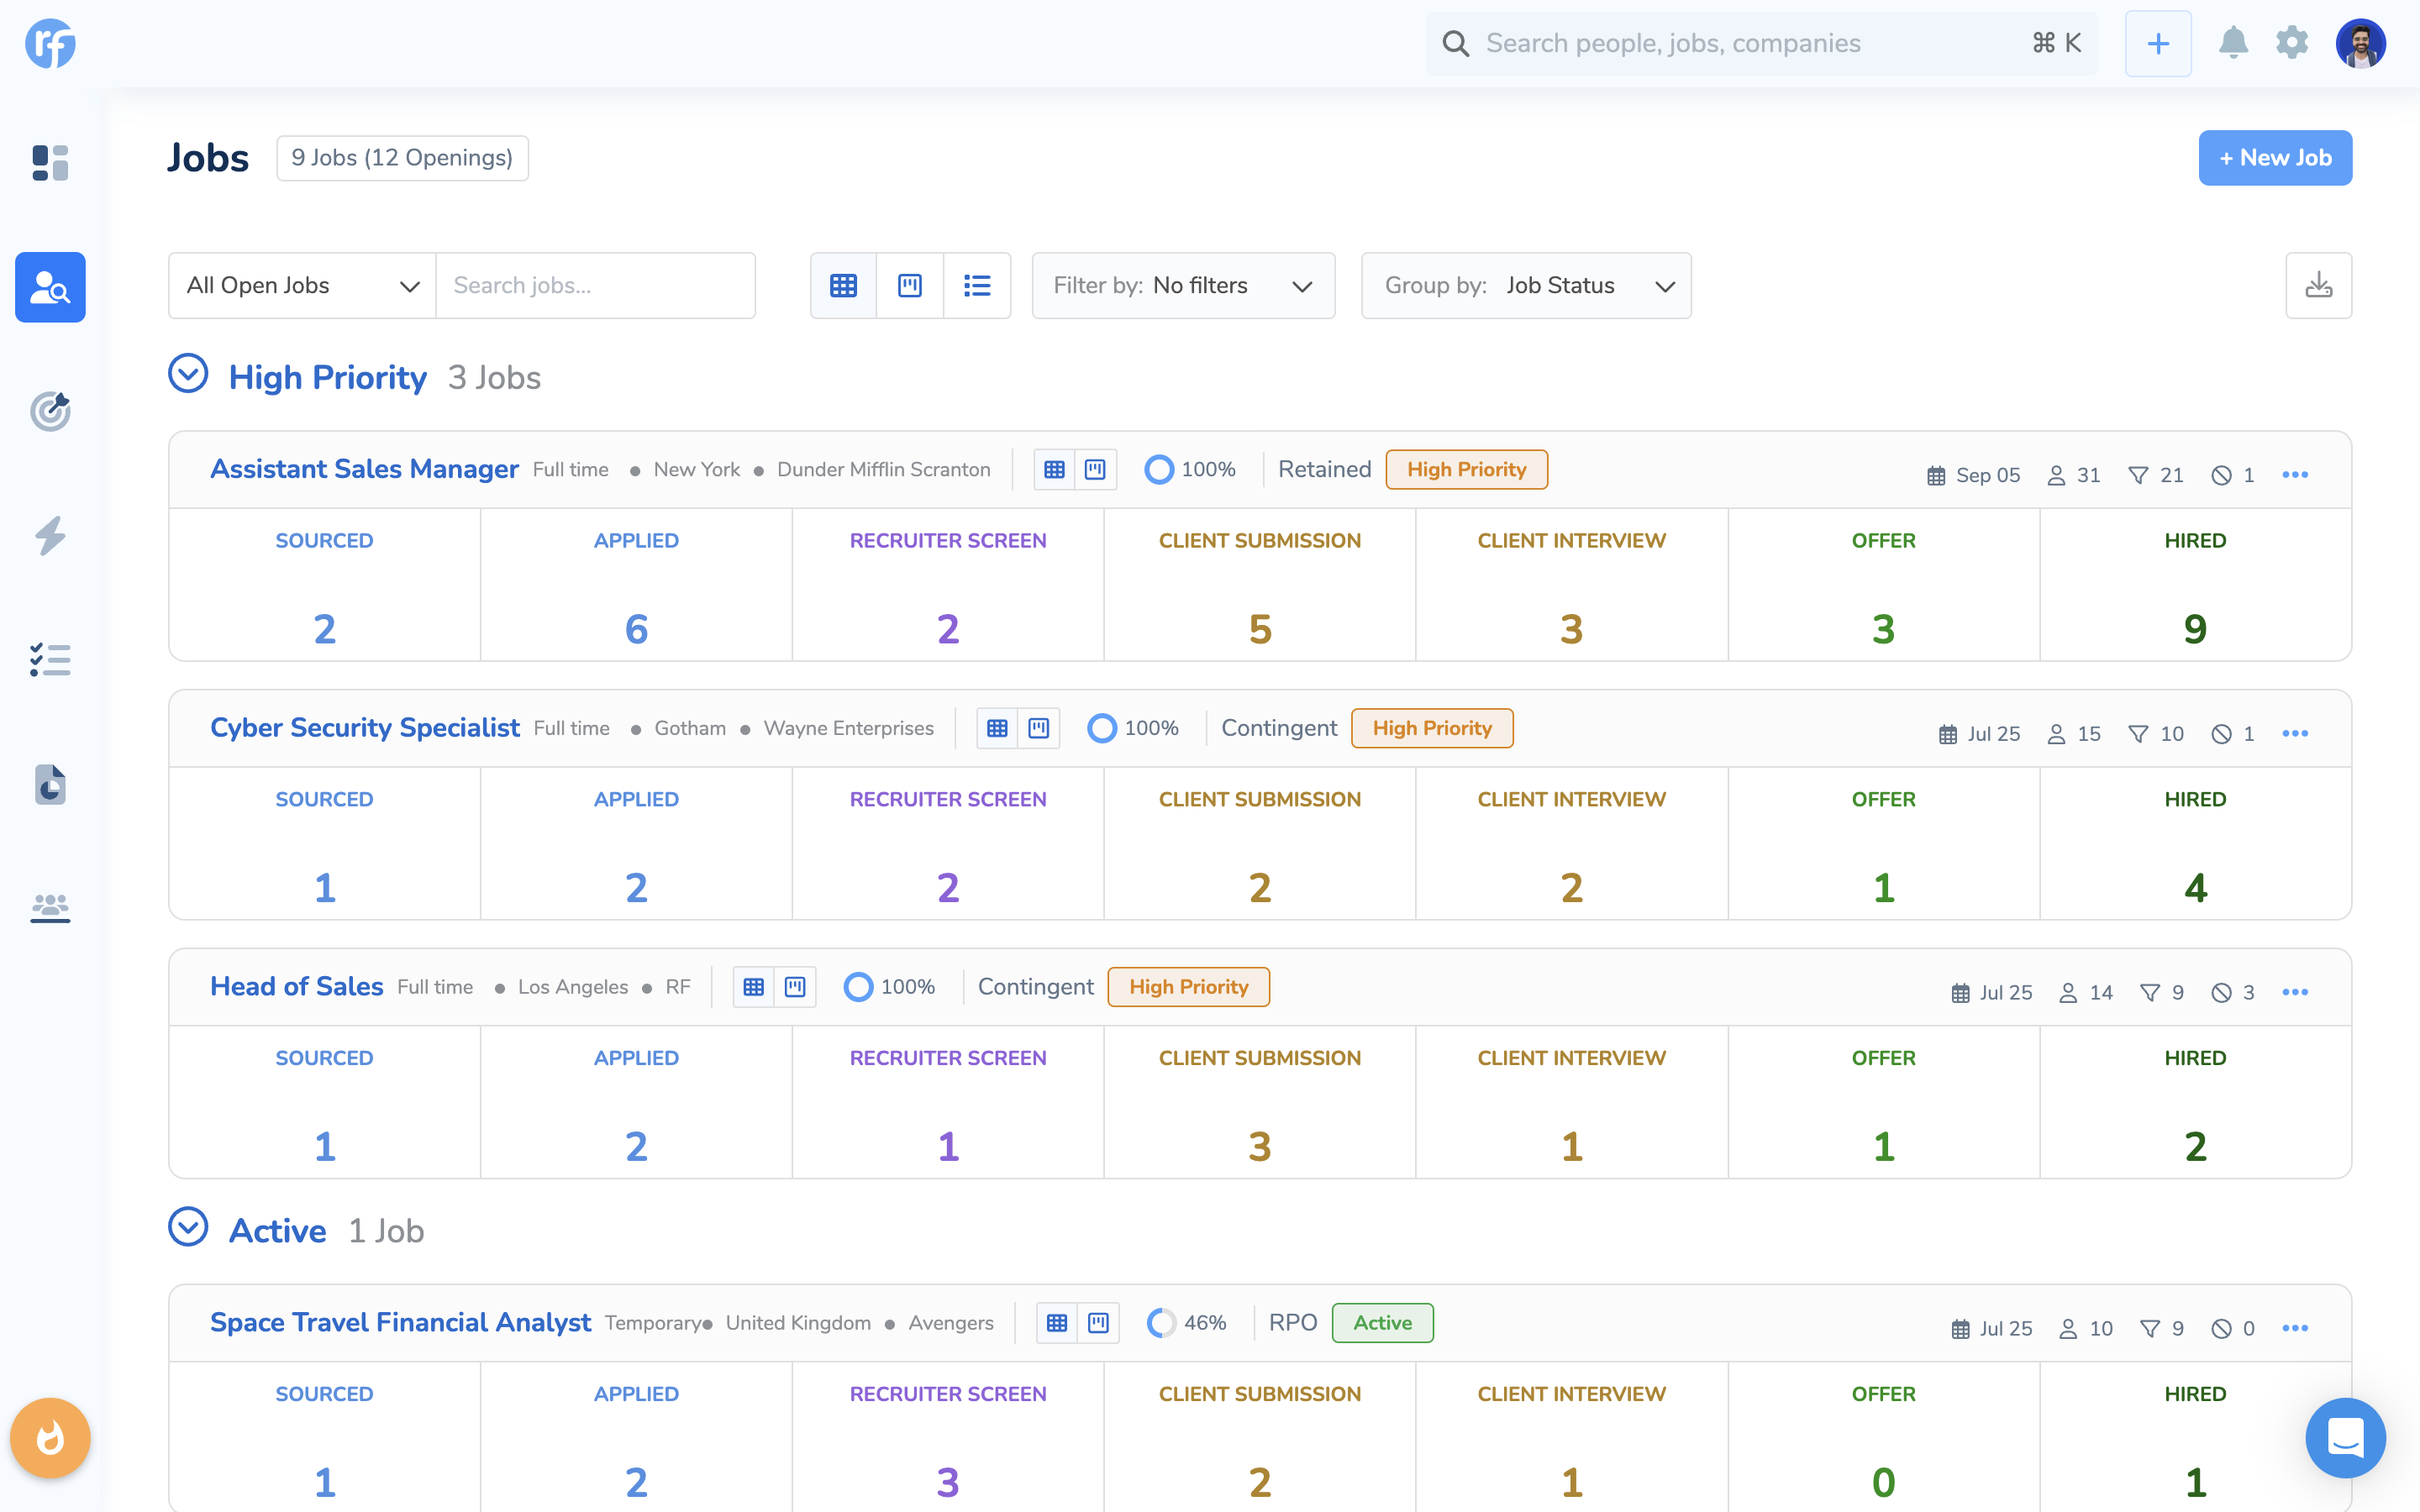The image size is (2420, 1512).
Task: Click Offer count 3 for Assistant Sales Manager
Action: pos(1883,630)
